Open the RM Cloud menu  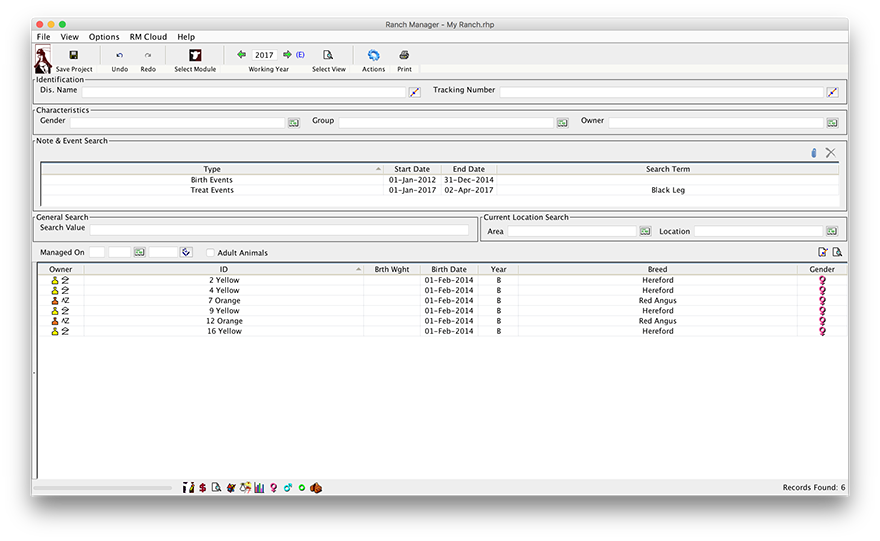click(148, 37)
